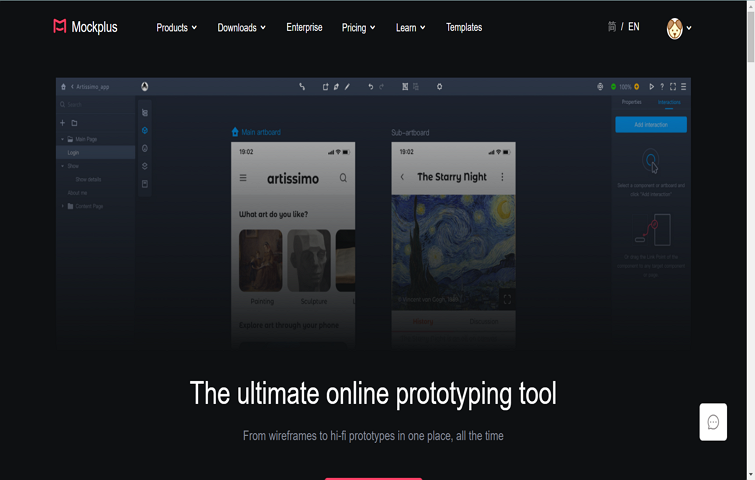Click the layers stack icon in side strip
The width and height of the screenshot is (755, 480).
point(144,166)
